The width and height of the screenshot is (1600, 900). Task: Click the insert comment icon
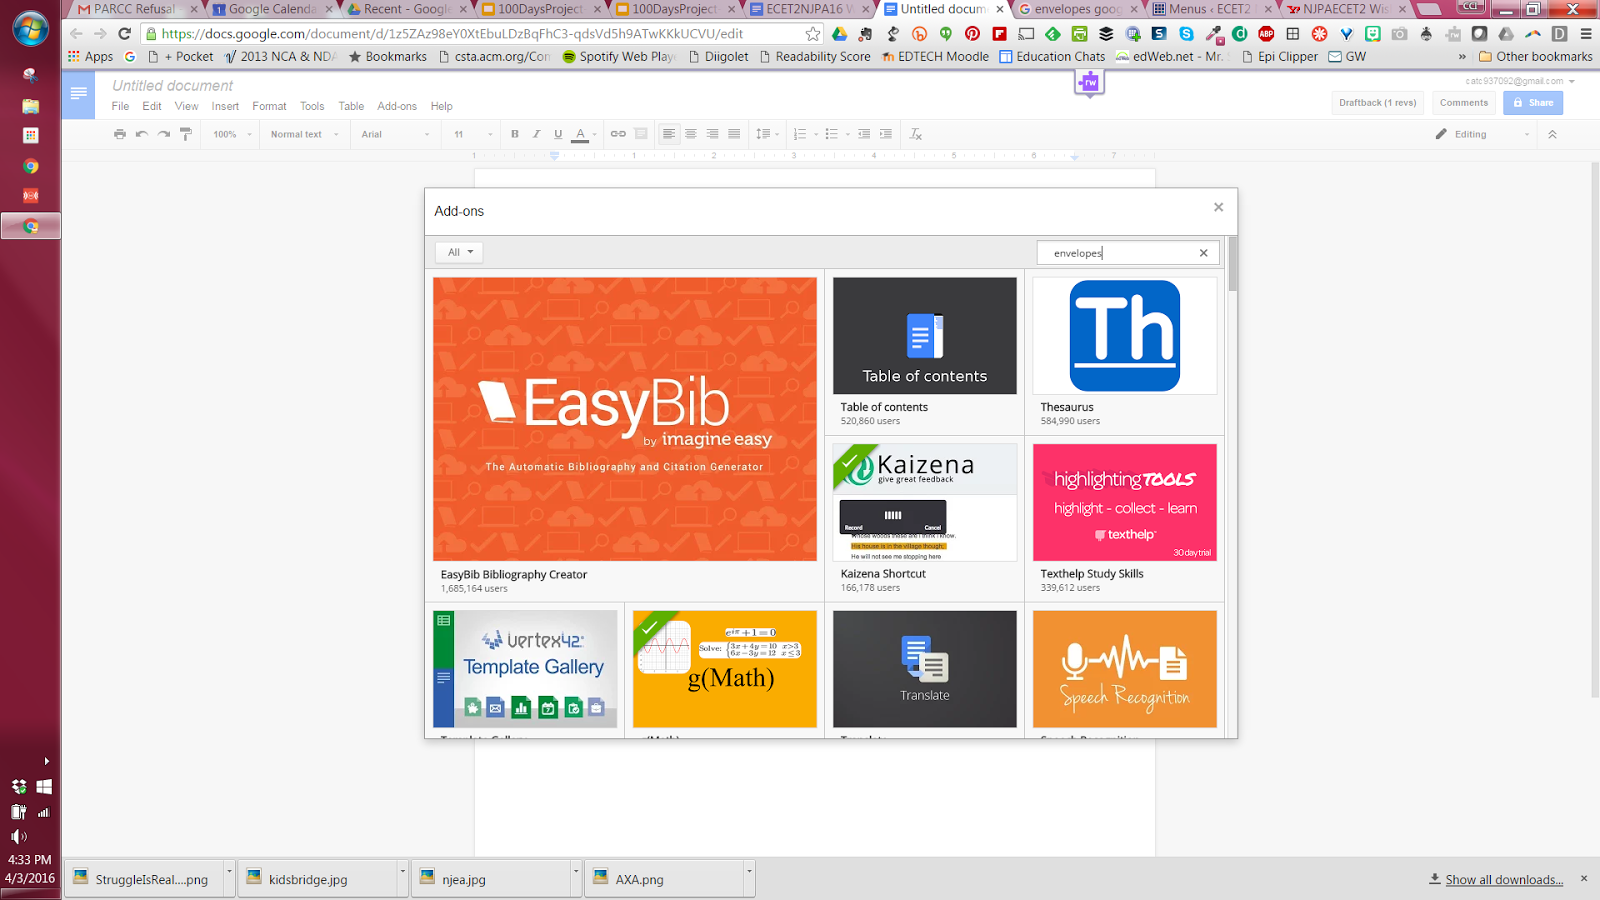641,134
